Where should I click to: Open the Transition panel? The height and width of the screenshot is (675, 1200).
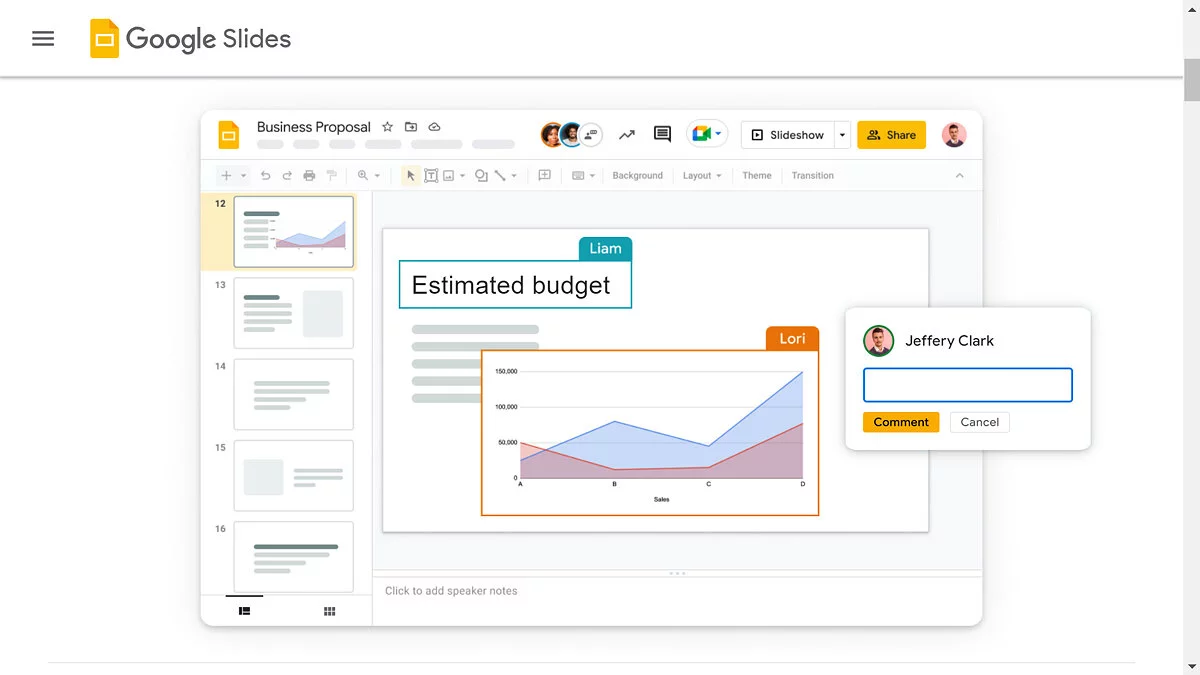tap(812, 176)
